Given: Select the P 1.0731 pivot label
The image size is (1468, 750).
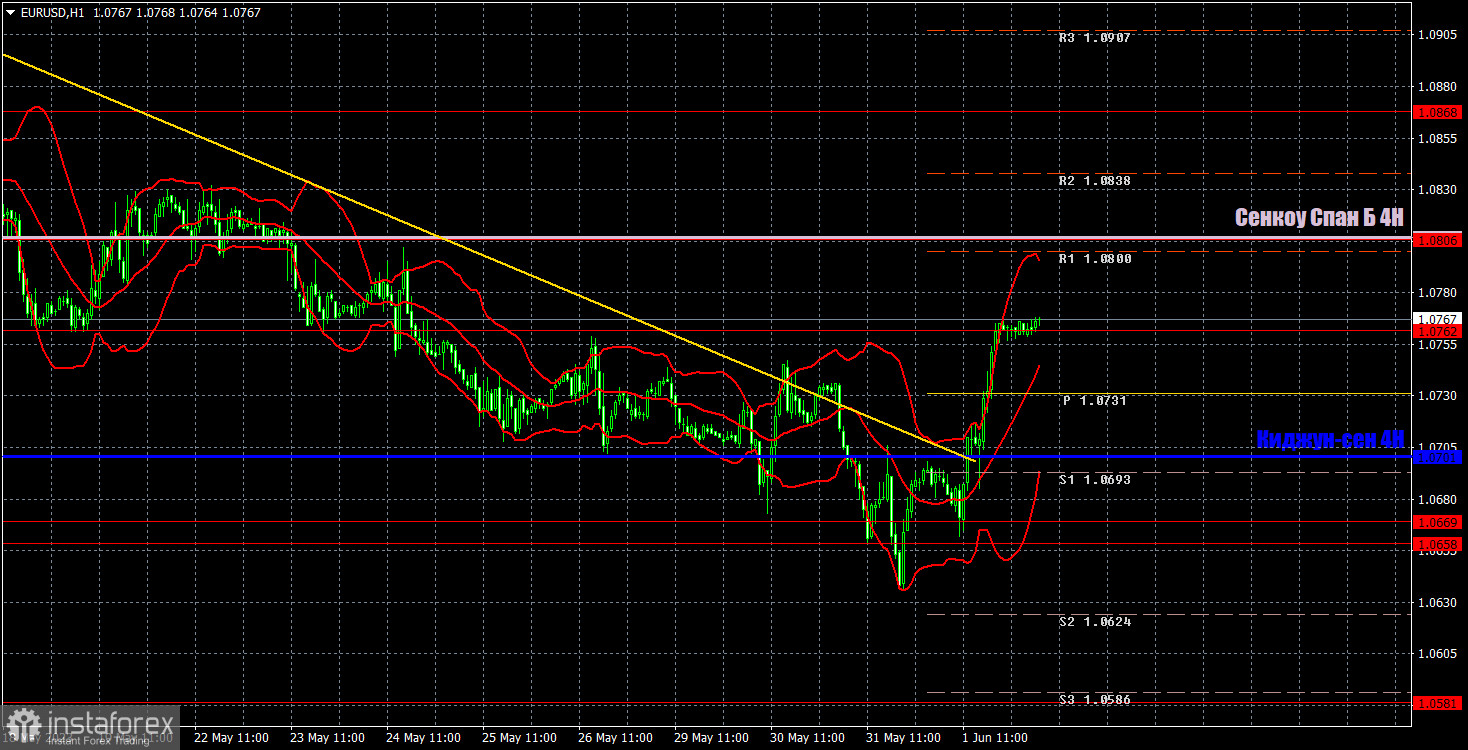Looking at the screenshot, I should (x=1095, y=400).
